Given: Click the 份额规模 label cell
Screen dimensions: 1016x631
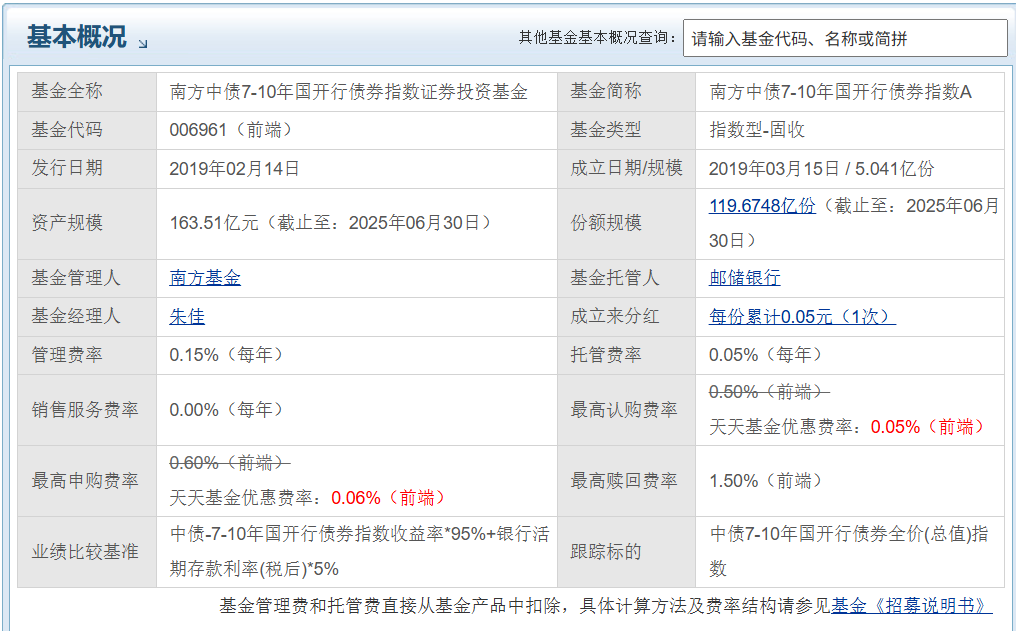Looking at the screenshot, I should (x=627, y=224).
